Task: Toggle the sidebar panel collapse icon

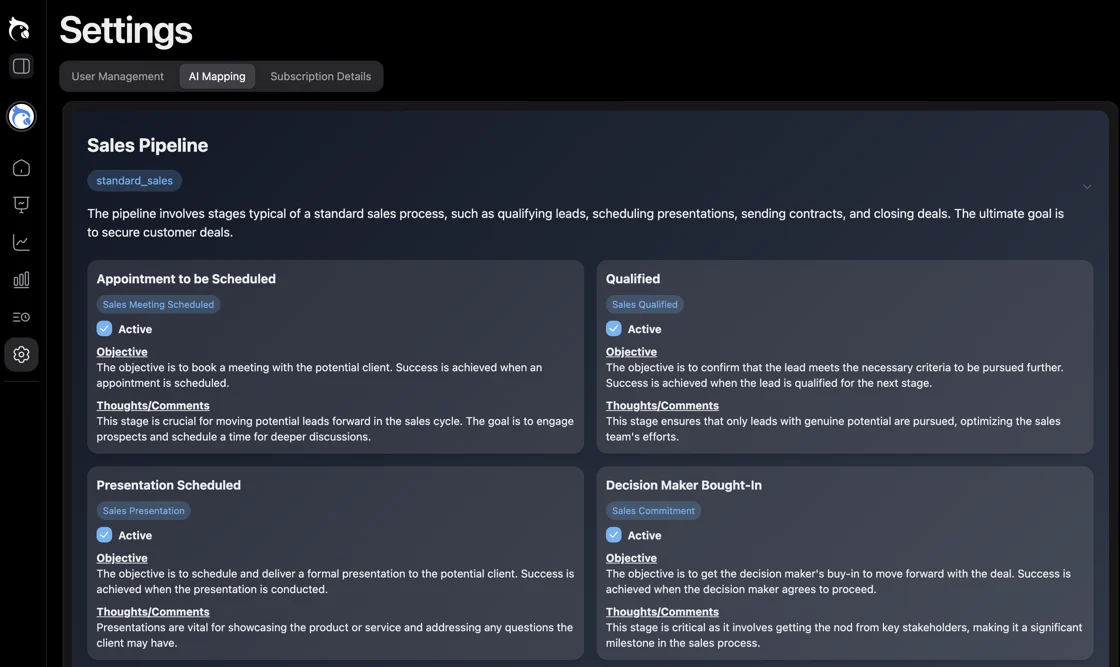Action: tap(21, 66)
